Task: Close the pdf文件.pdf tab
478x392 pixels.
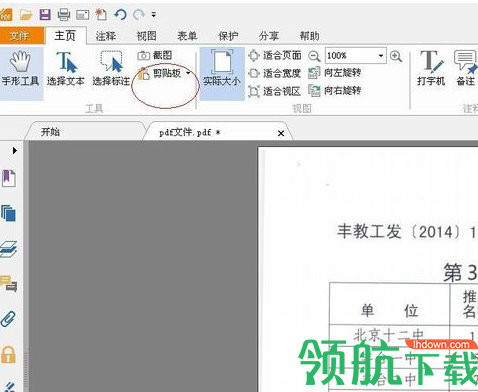Action: coord(281,133)
